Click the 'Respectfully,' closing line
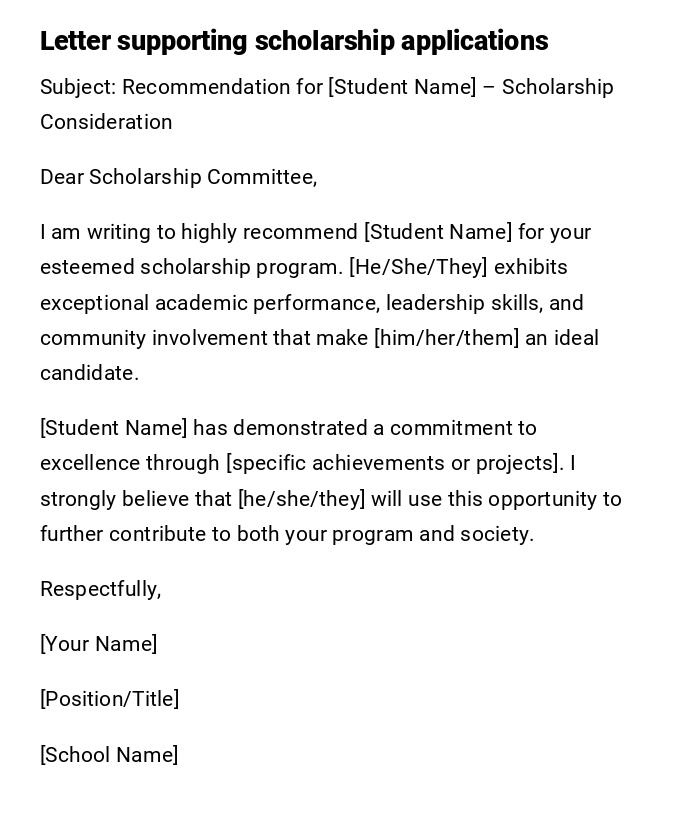The height and width of the screenshot is (817, 700). tap(100, 590)
